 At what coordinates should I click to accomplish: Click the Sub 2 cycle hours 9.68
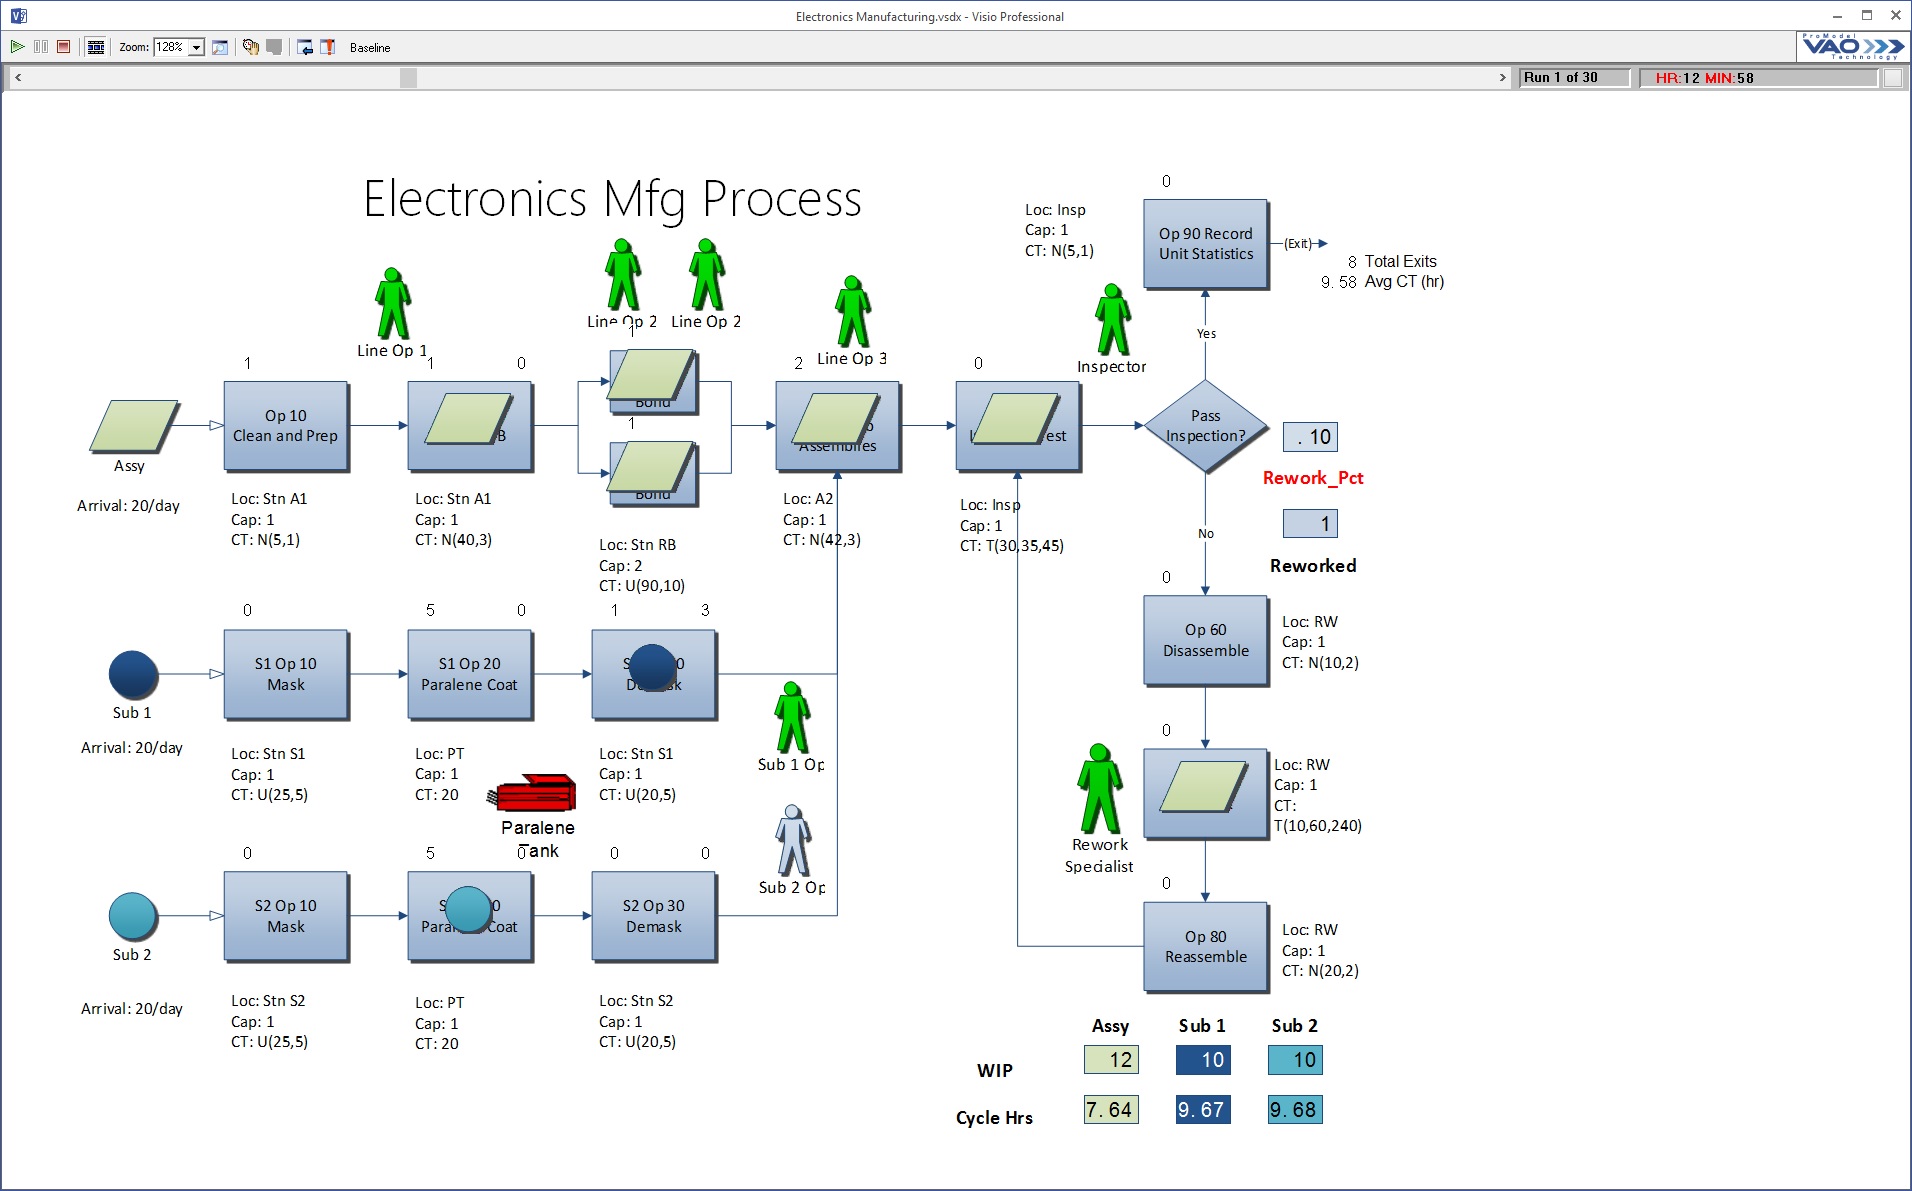(1295, 1110)
